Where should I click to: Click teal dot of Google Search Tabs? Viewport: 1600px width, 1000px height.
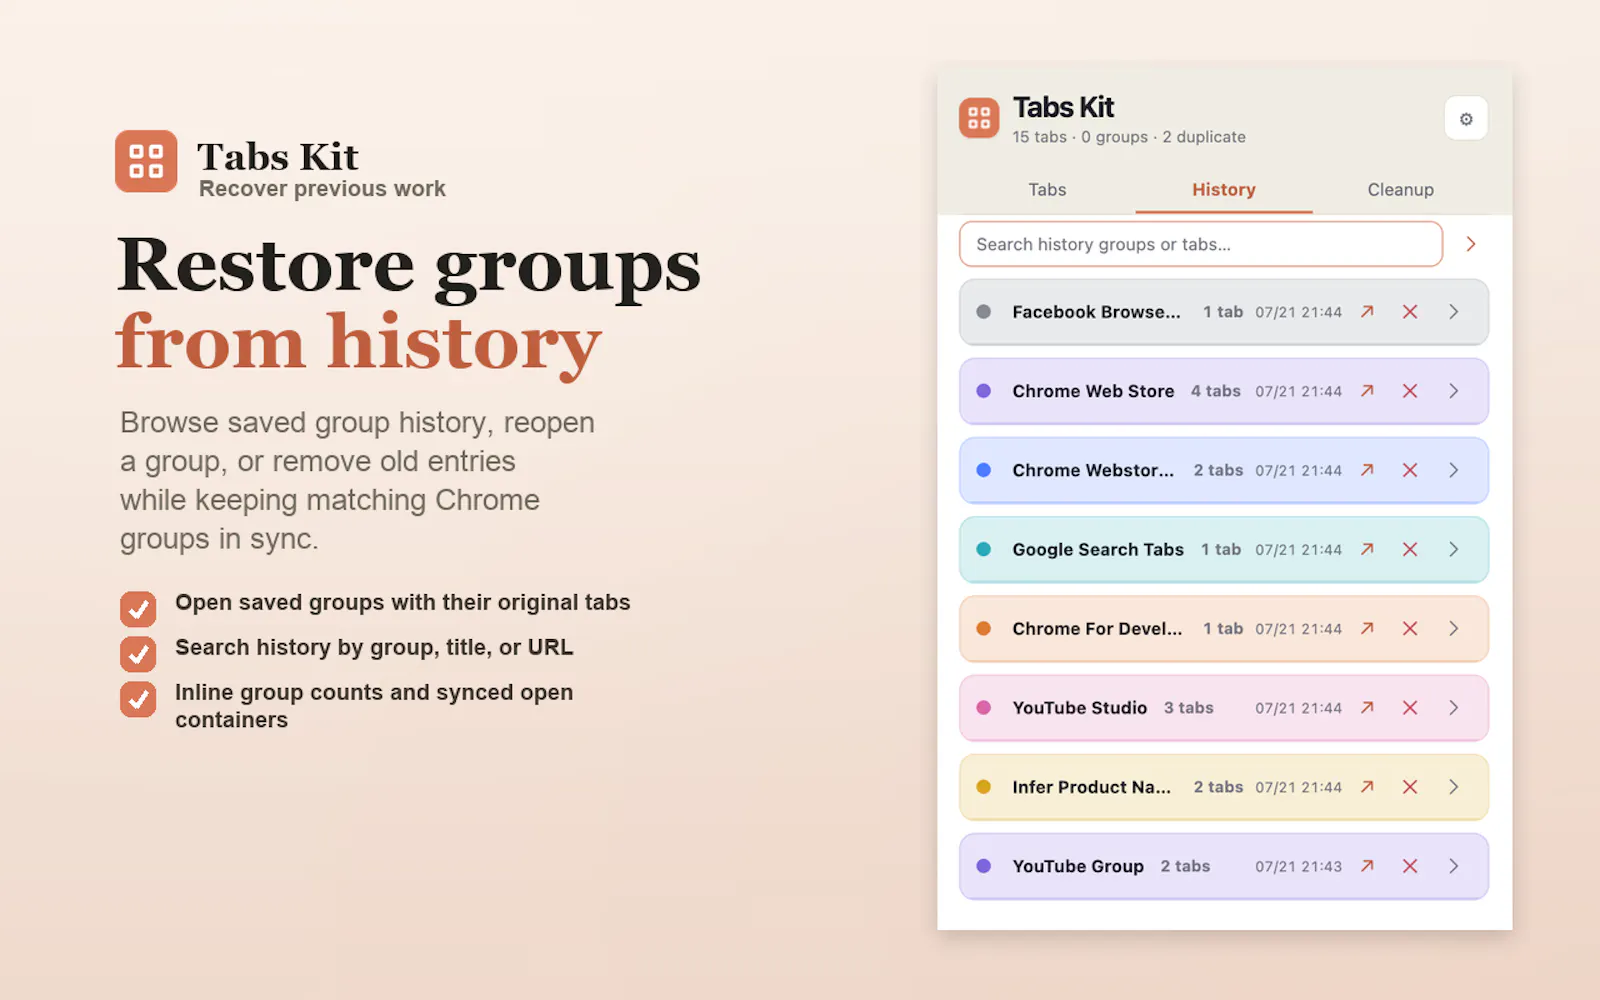point(984,549)
